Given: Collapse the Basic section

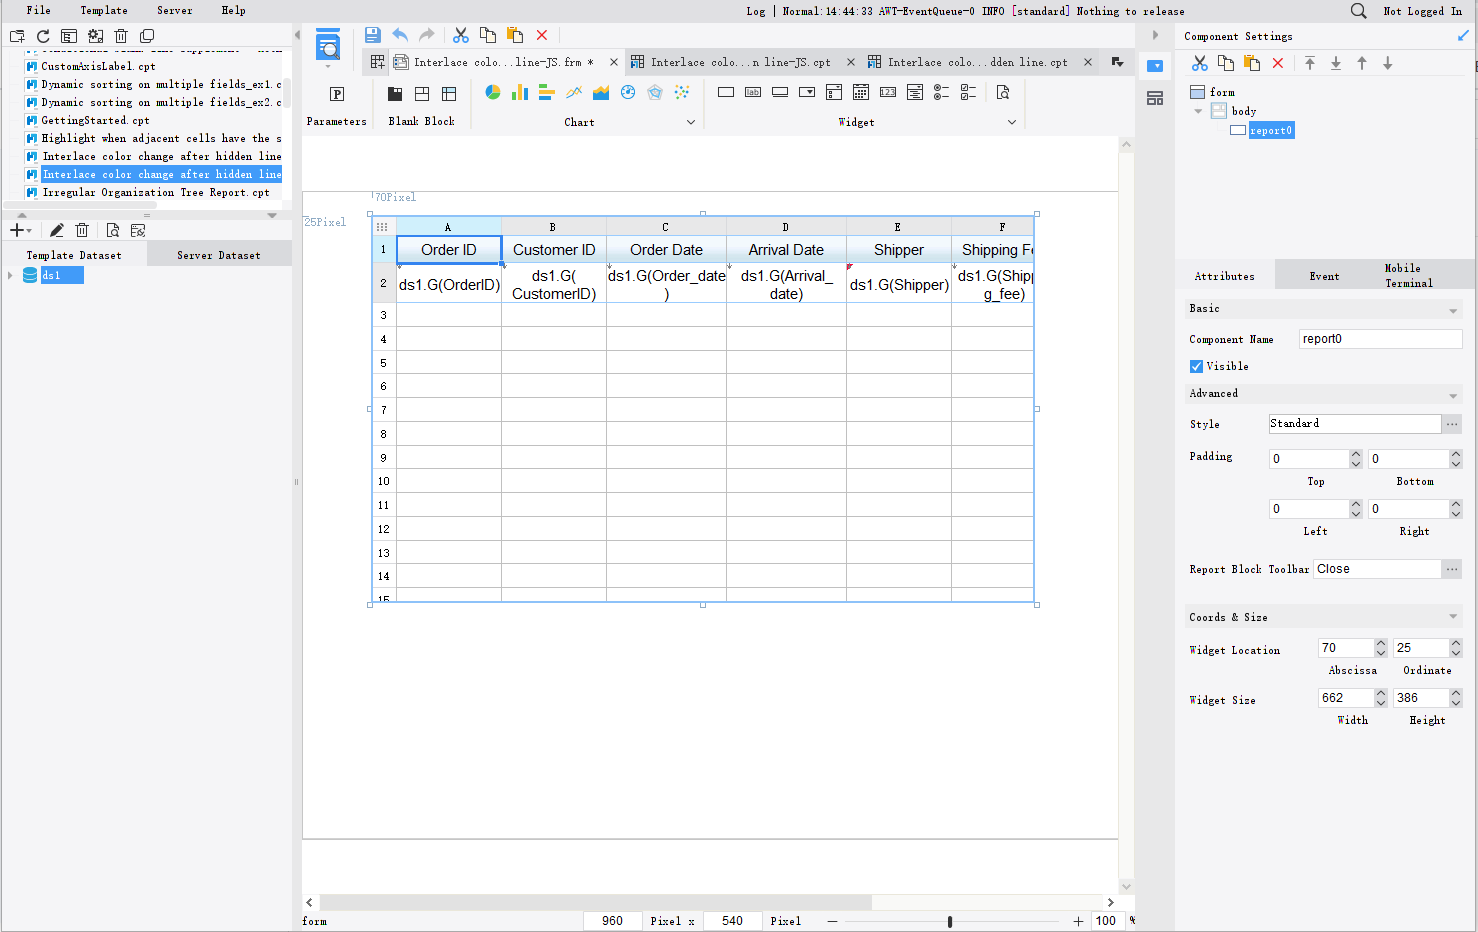Looking at the screenshot, I should tap(1453, 311).
